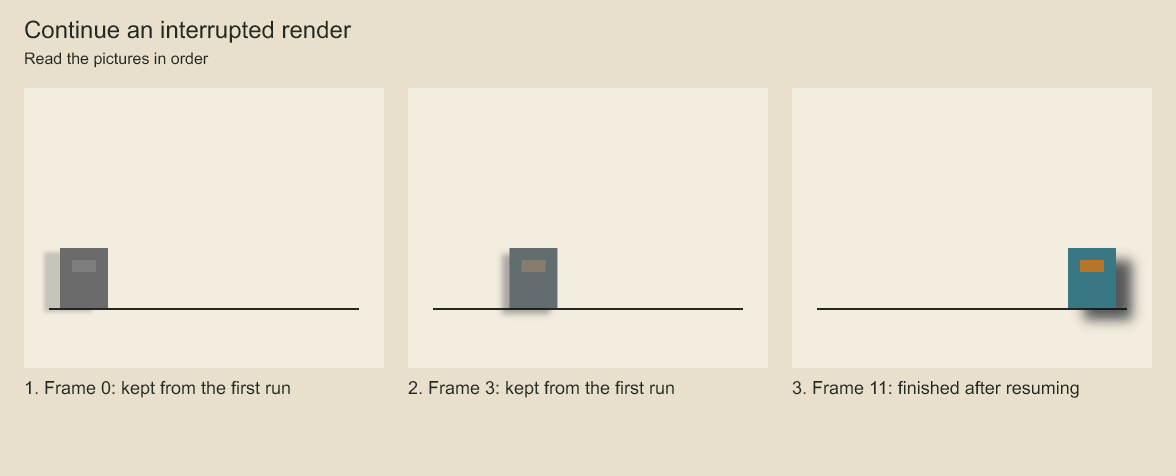Open the Frame 3 picture panel

pyautogui.click(x=588, y=228)
